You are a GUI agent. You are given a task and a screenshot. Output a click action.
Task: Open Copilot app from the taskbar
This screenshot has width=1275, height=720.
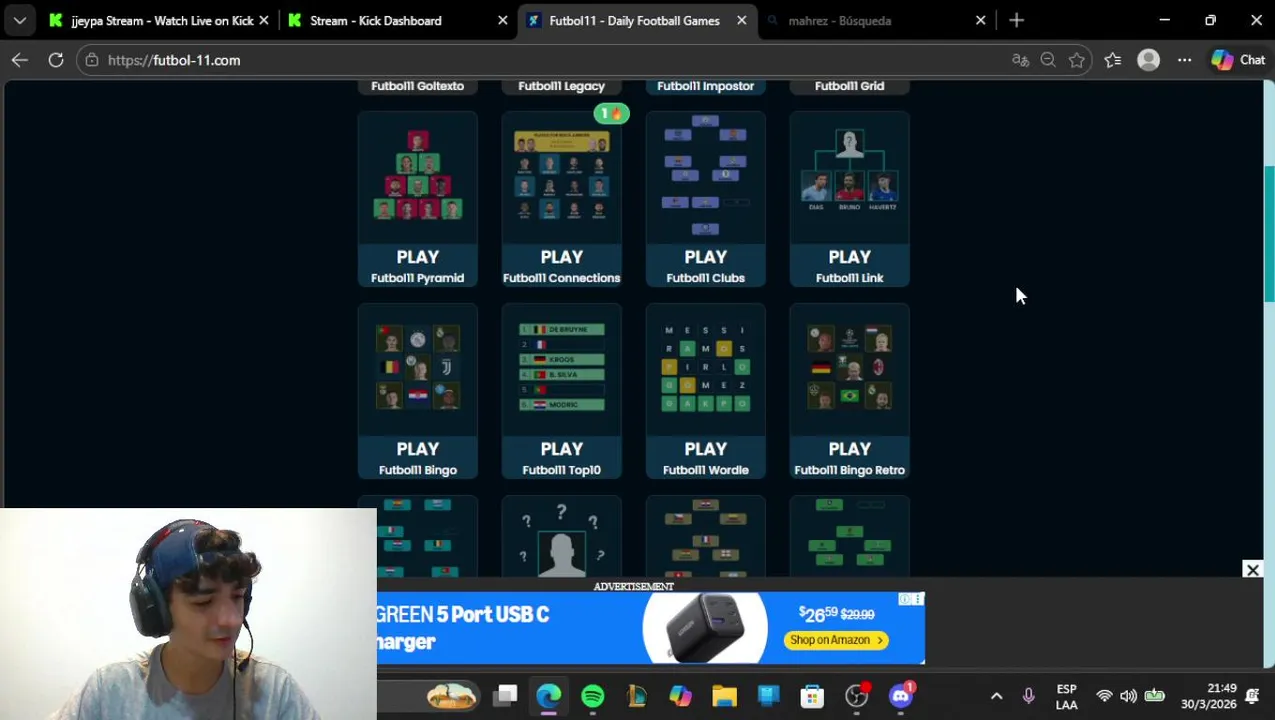[x=681, y=696]
